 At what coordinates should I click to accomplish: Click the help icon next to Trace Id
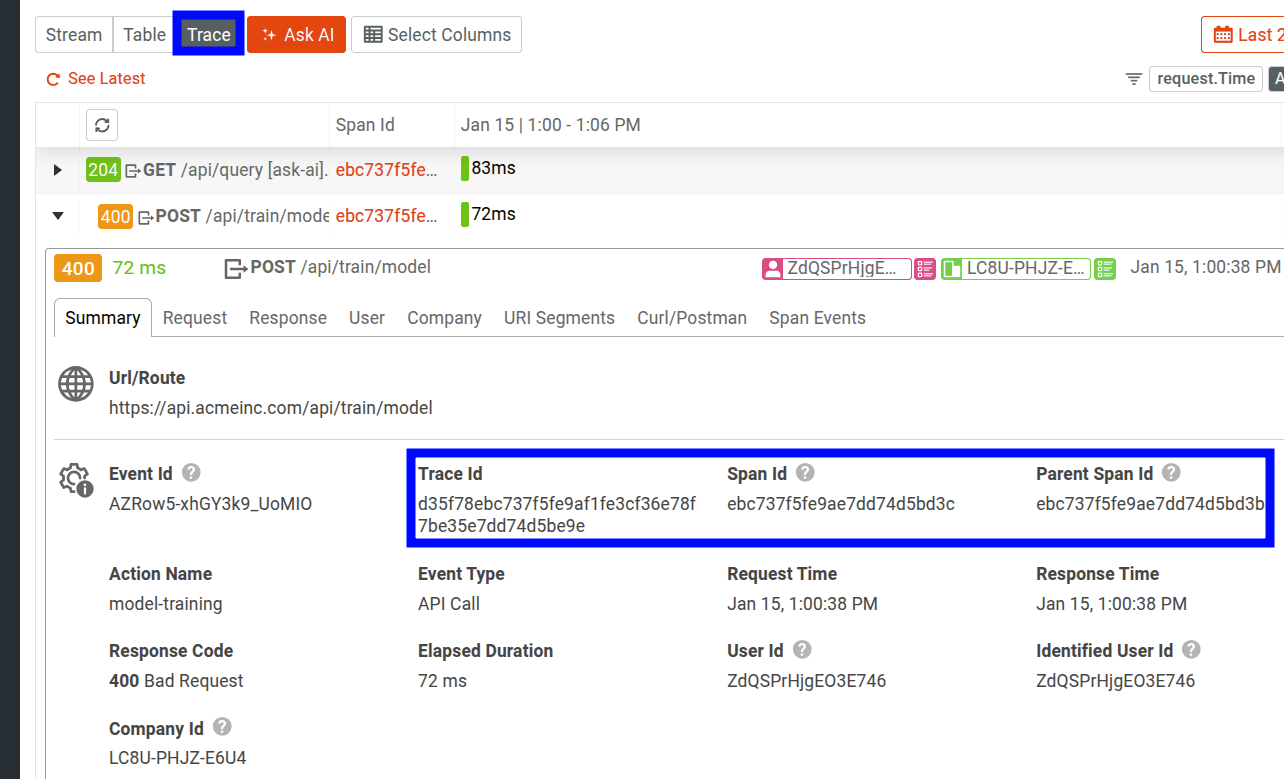pyautogui.click(x=499, y=472)
